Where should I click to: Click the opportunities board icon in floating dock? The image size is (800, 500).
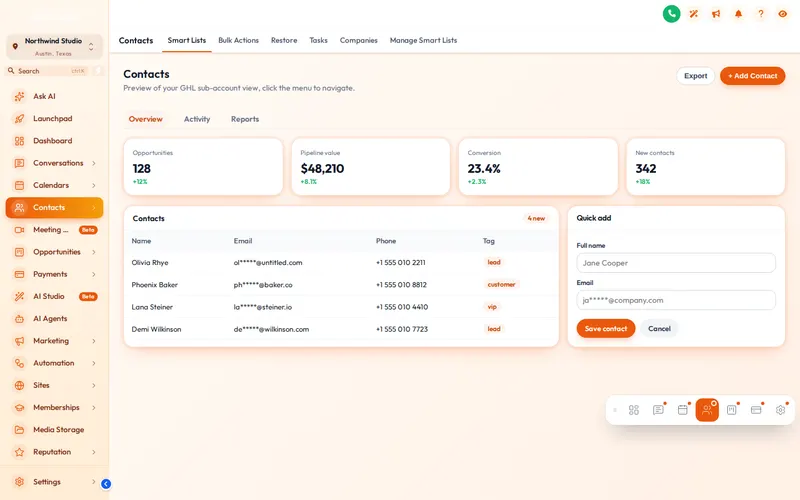click(x=732, y=410)
